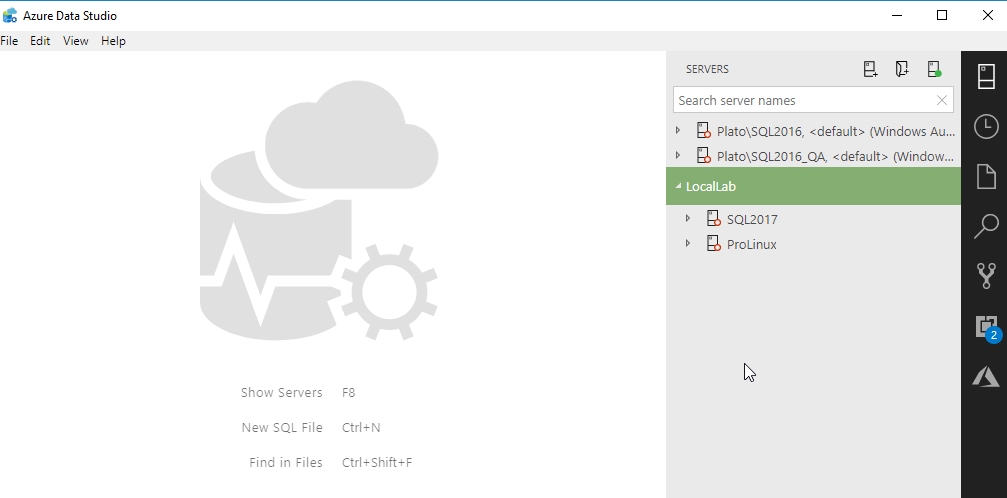Expand the SQL2017 server node
The width and height of the screenshot is (1007, 498).
pos(688,218)
